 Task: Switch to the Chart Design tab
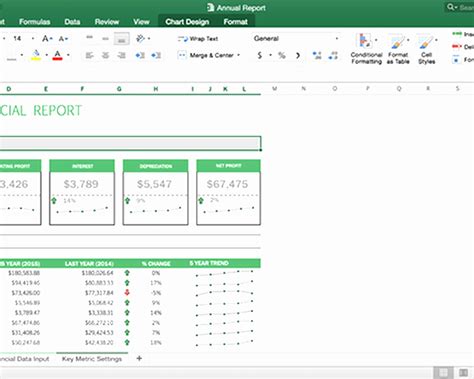pos(187,22)
